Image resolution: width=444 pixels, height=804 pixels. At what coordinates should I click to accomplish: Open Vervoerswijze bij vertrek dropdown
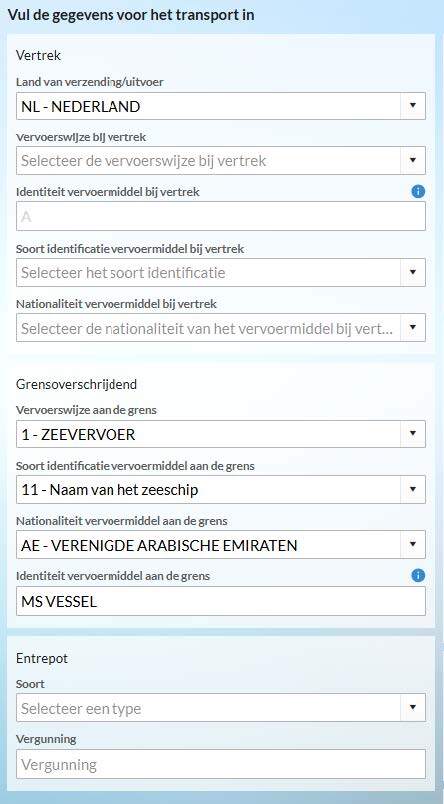click(220, 160)
